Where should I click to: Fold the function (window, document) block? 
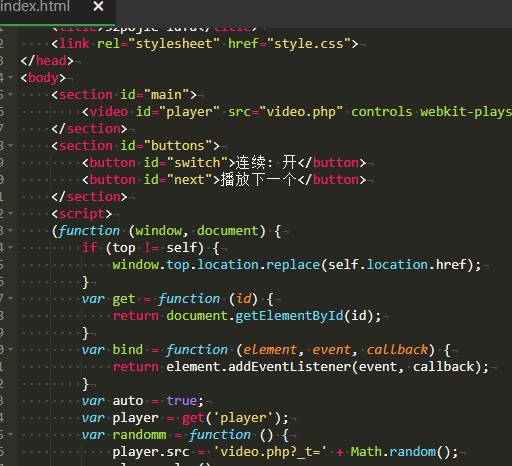[11, 230]
